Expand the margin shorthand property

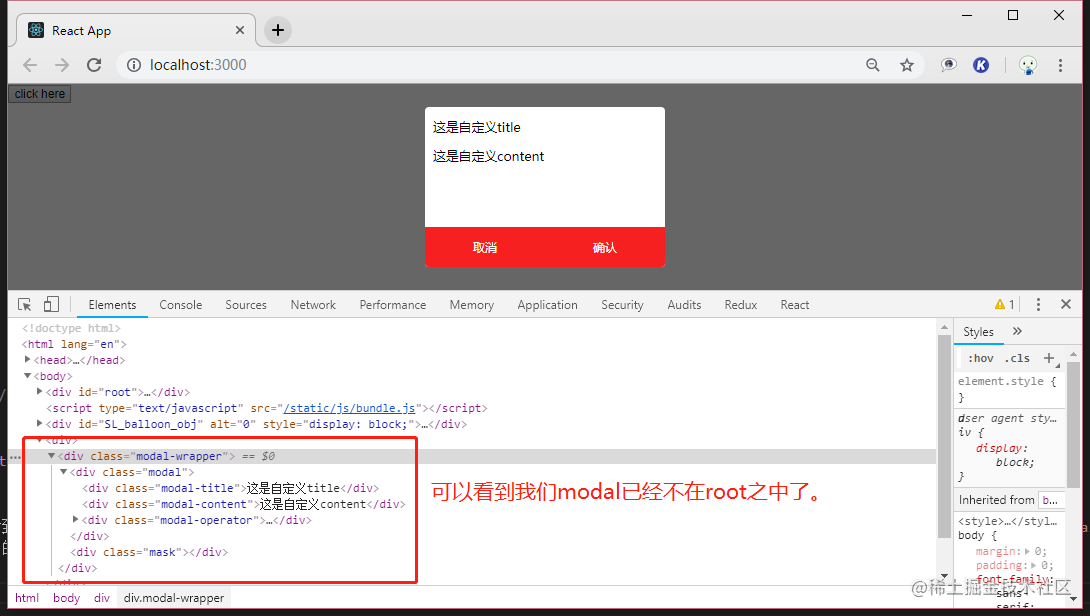pyautogui.click(x=1027, y=551)
